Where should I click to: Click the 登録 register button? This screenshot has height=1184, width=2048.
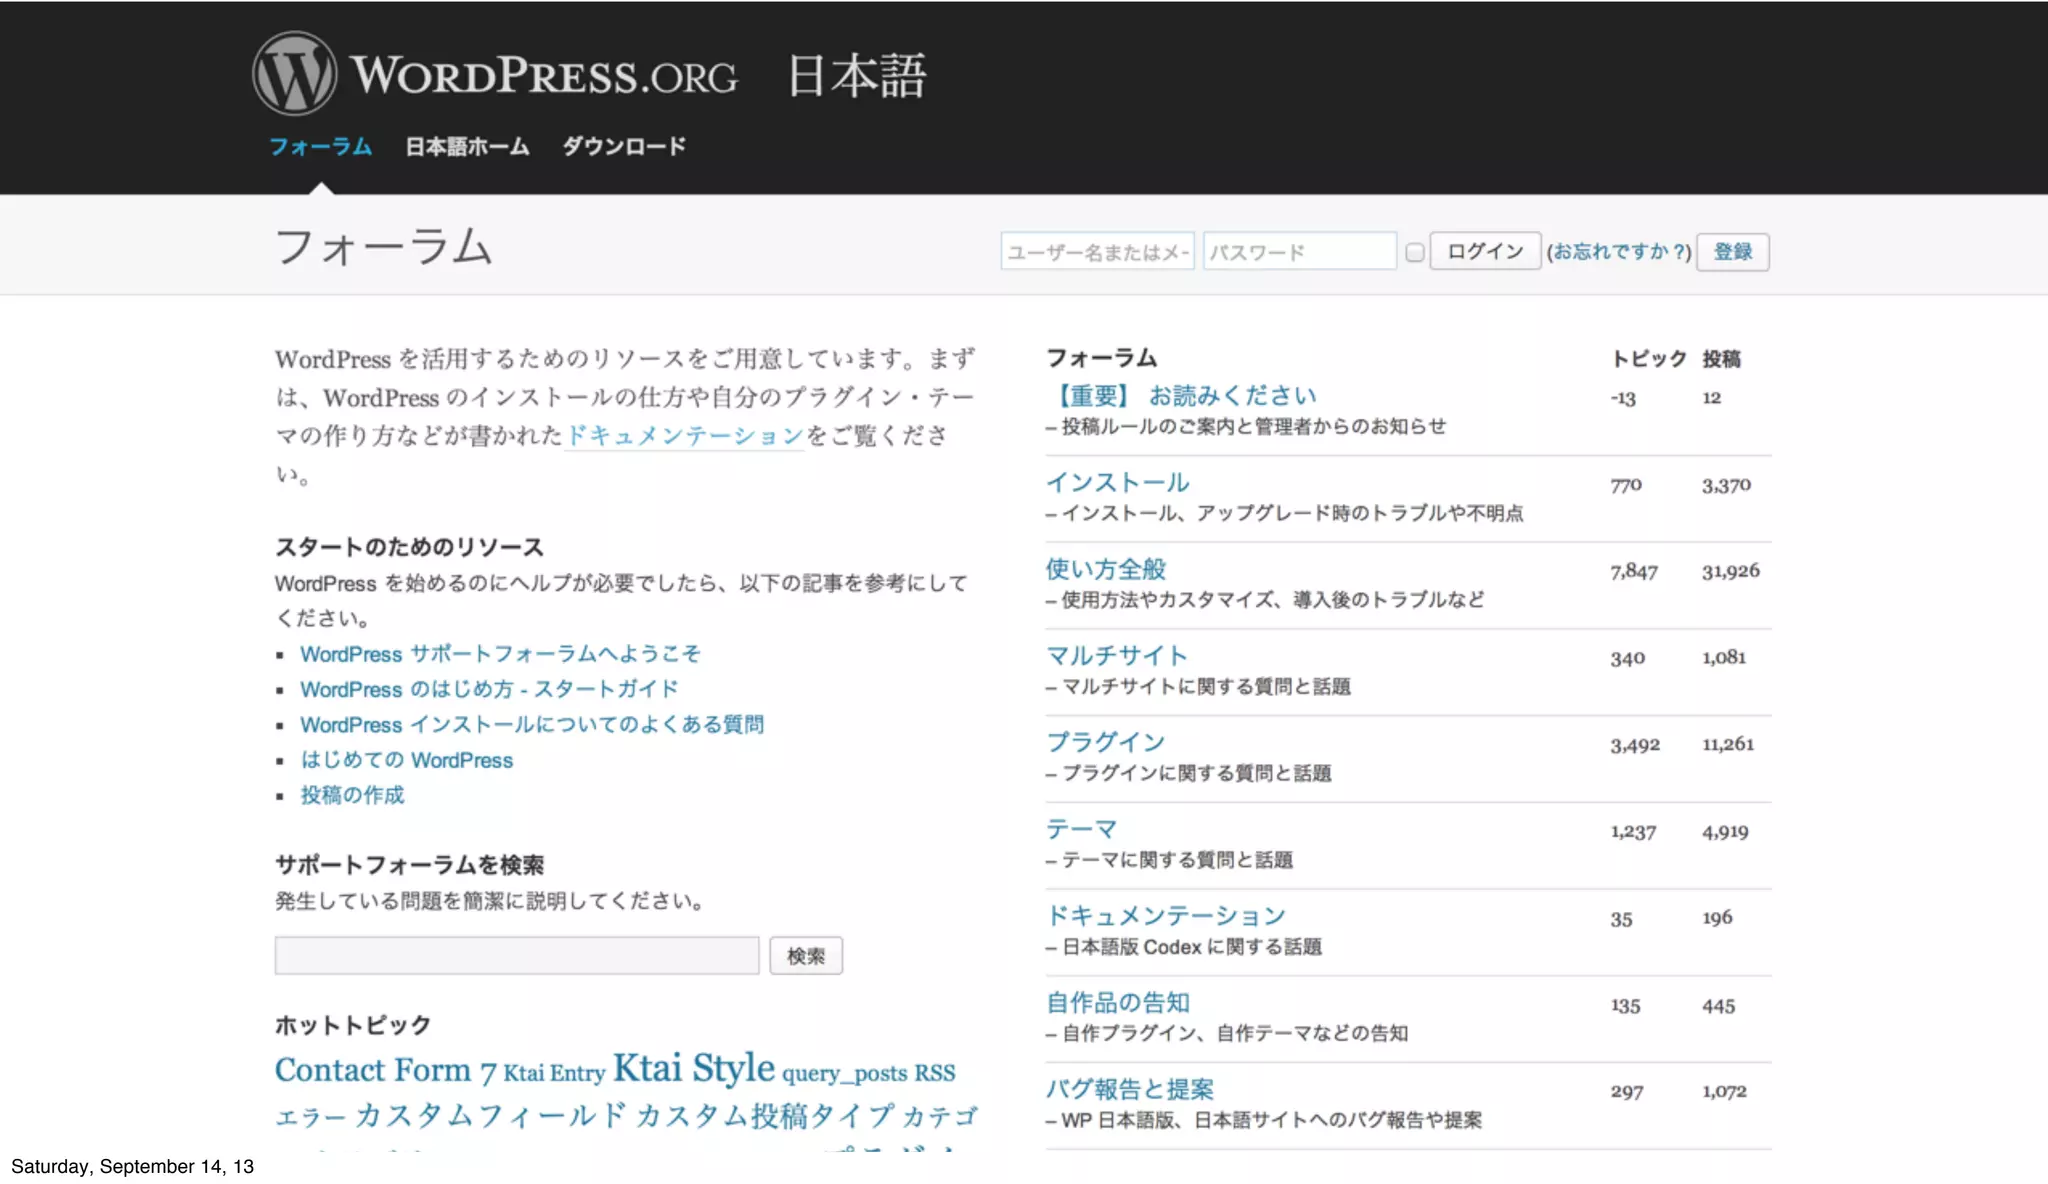pos(1732,252)
